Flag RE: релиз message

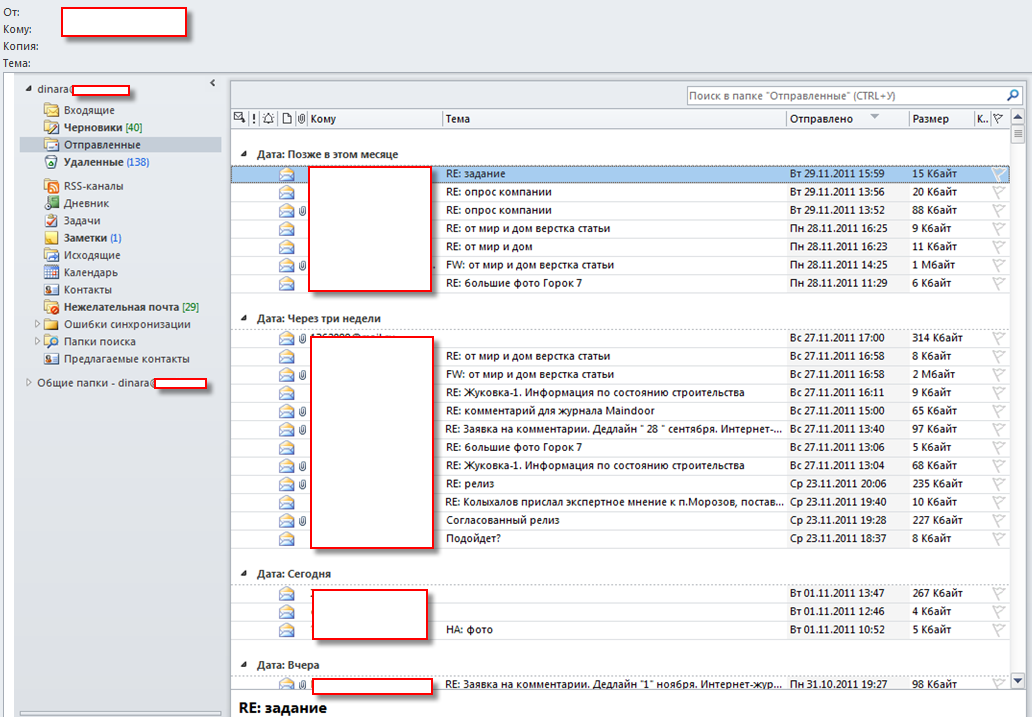[999, 483]
